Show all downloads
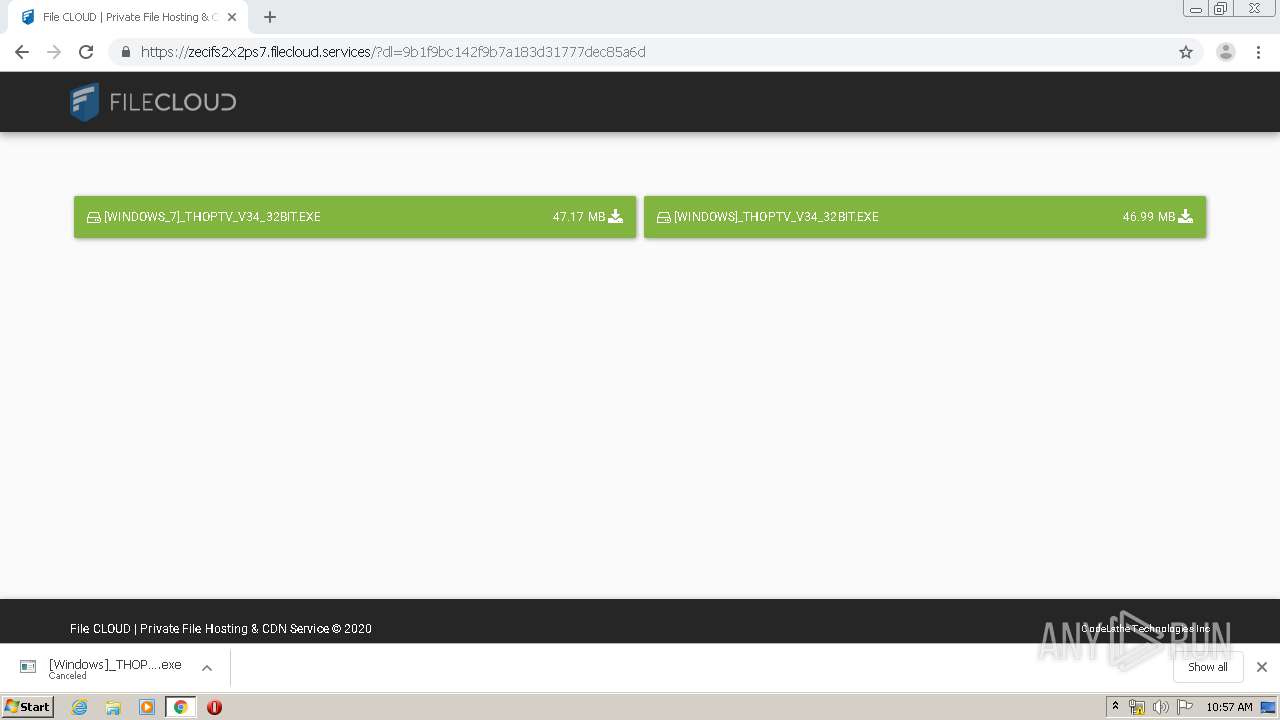 [1208, 667]
